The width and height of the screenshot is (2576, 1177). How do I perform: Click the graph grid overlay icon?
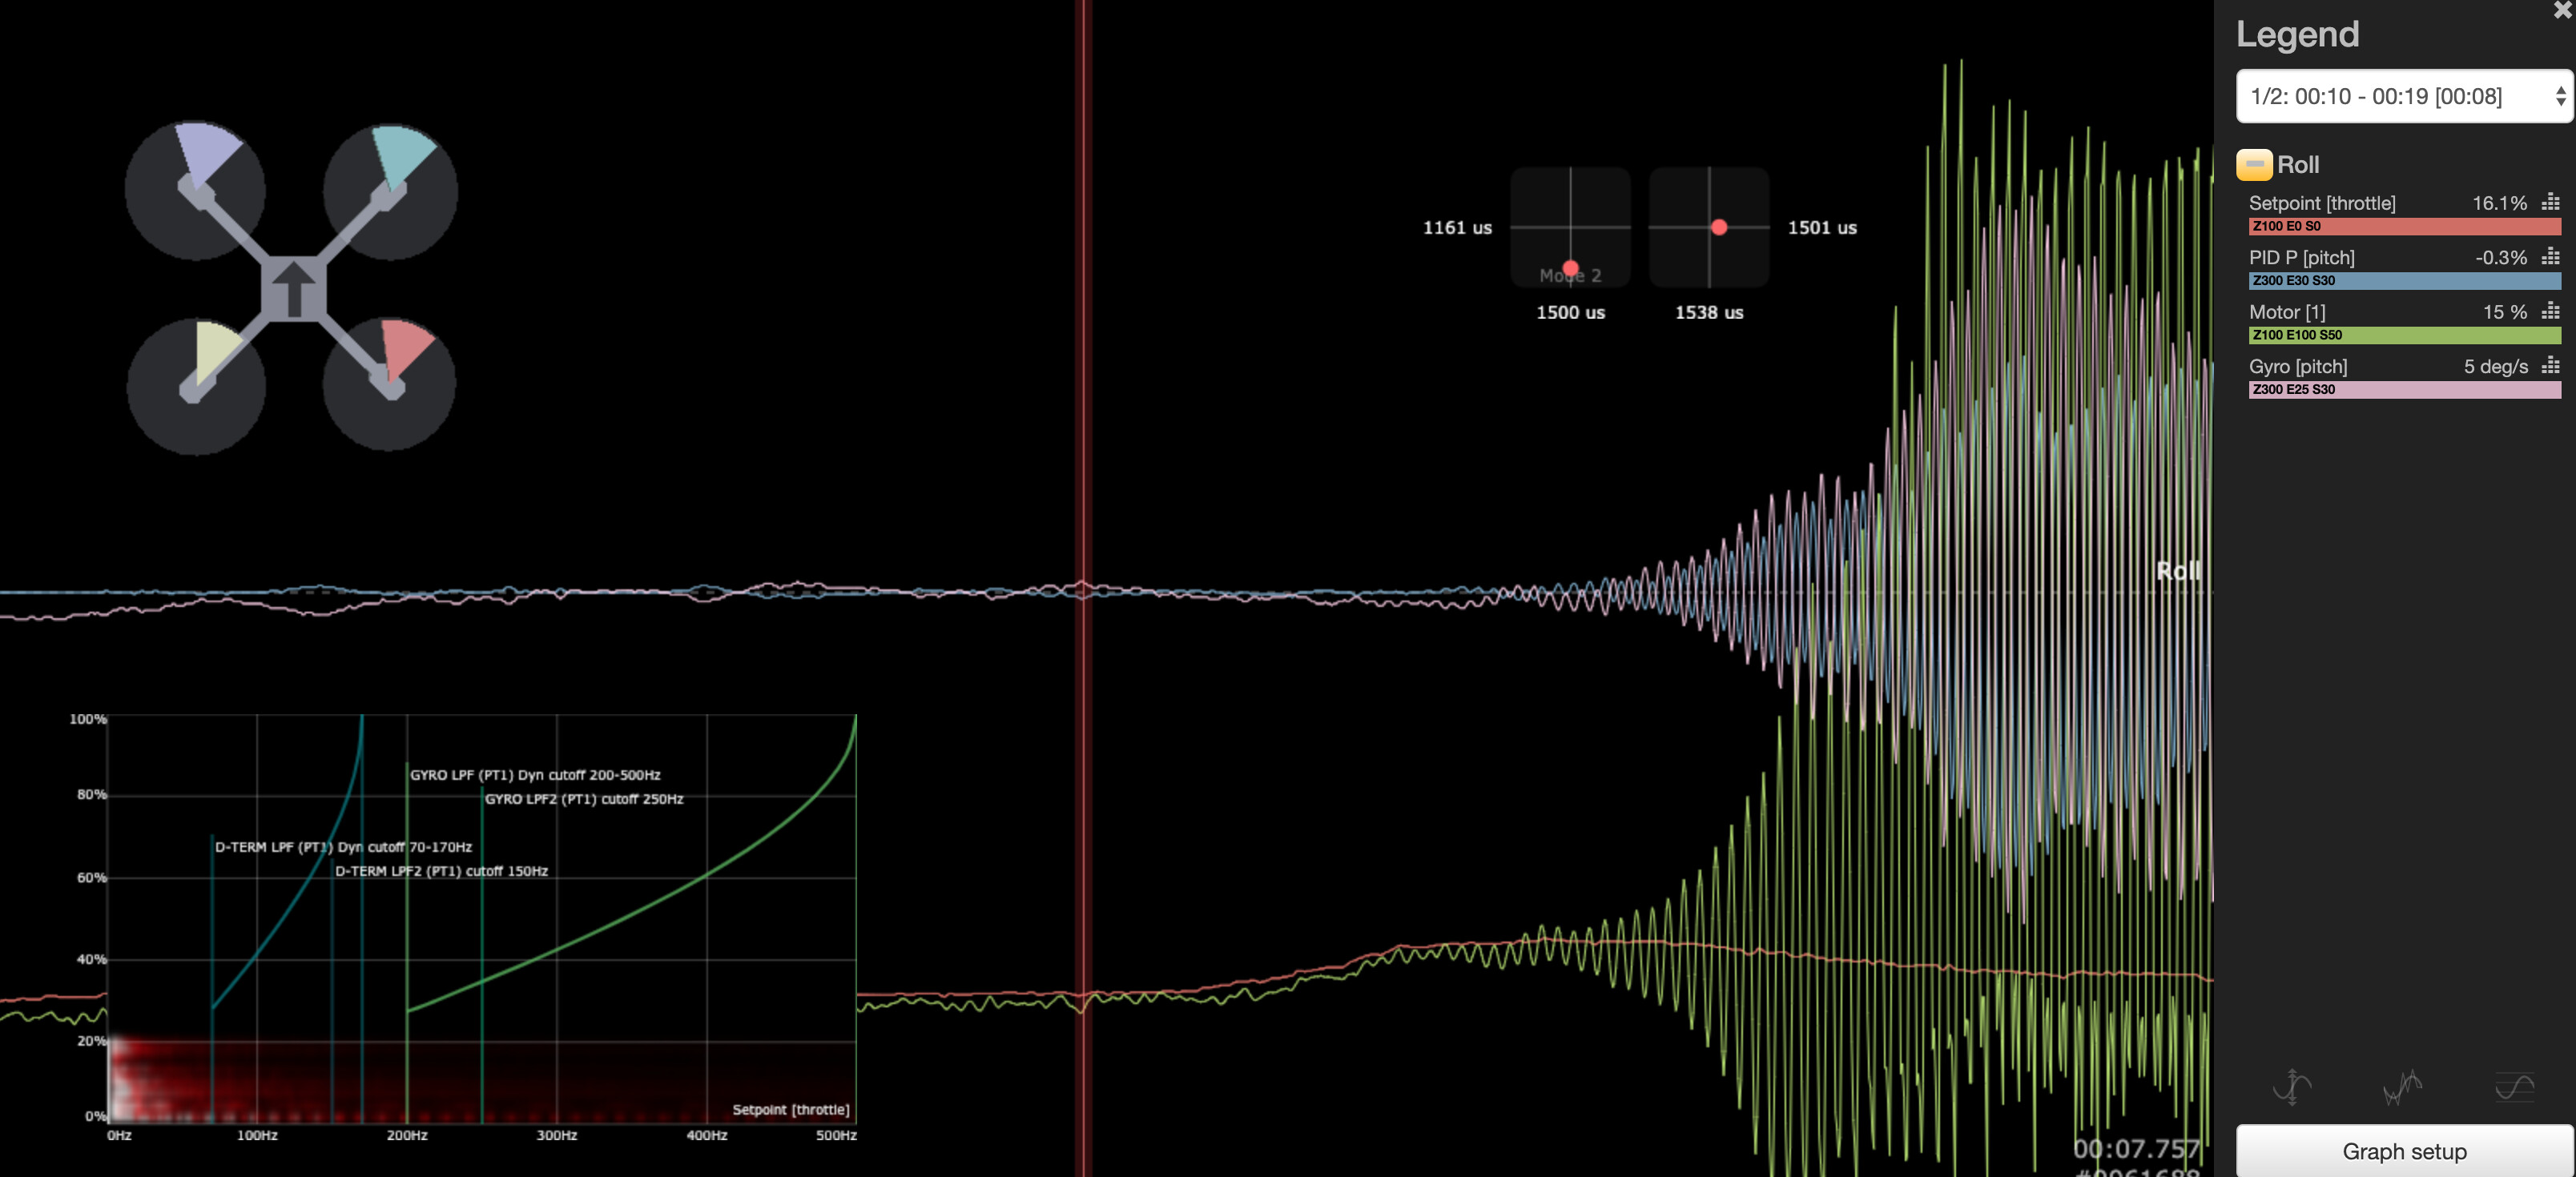point(2514,1086)
